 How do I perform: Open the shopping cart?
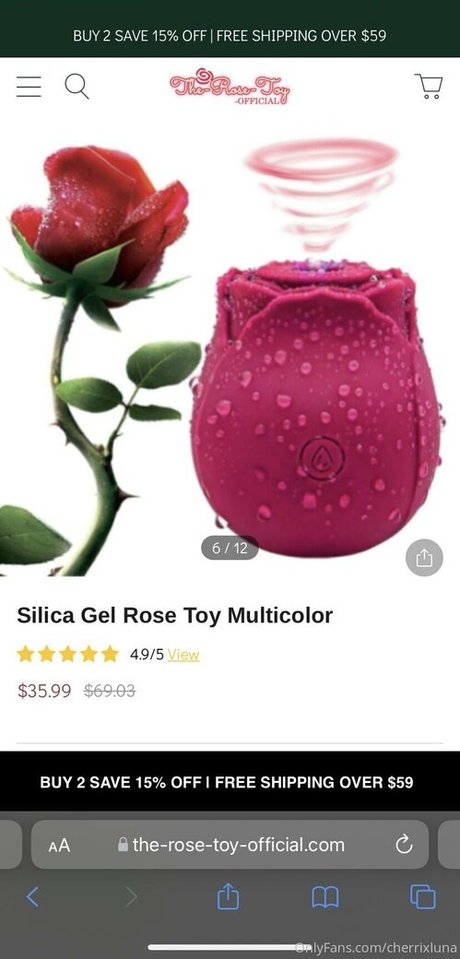429,86
